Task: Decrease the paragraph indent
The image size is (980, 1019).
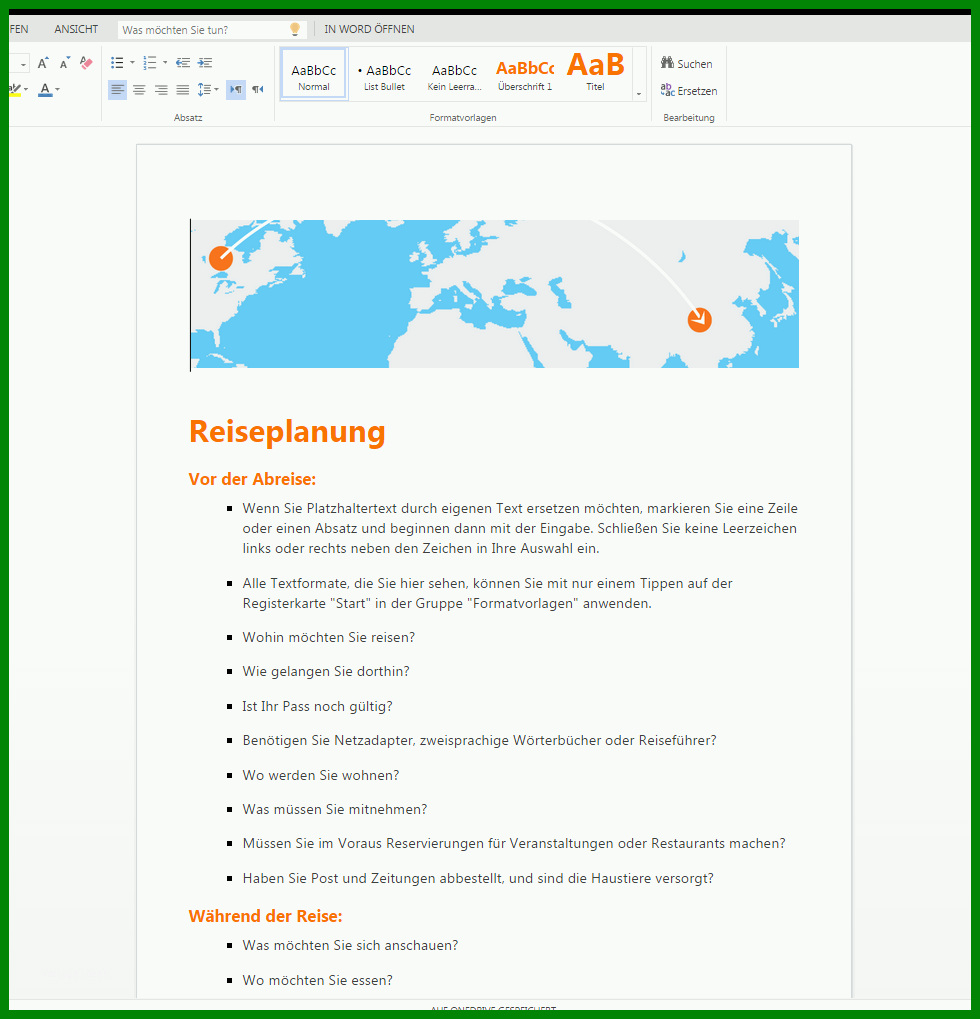Action: pyautogui.click(x=183, y=63)
